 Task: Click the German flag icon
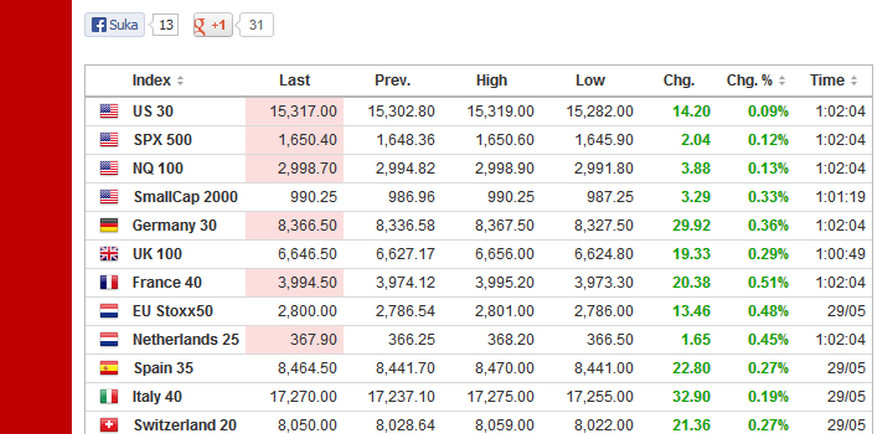coord(109,226)
